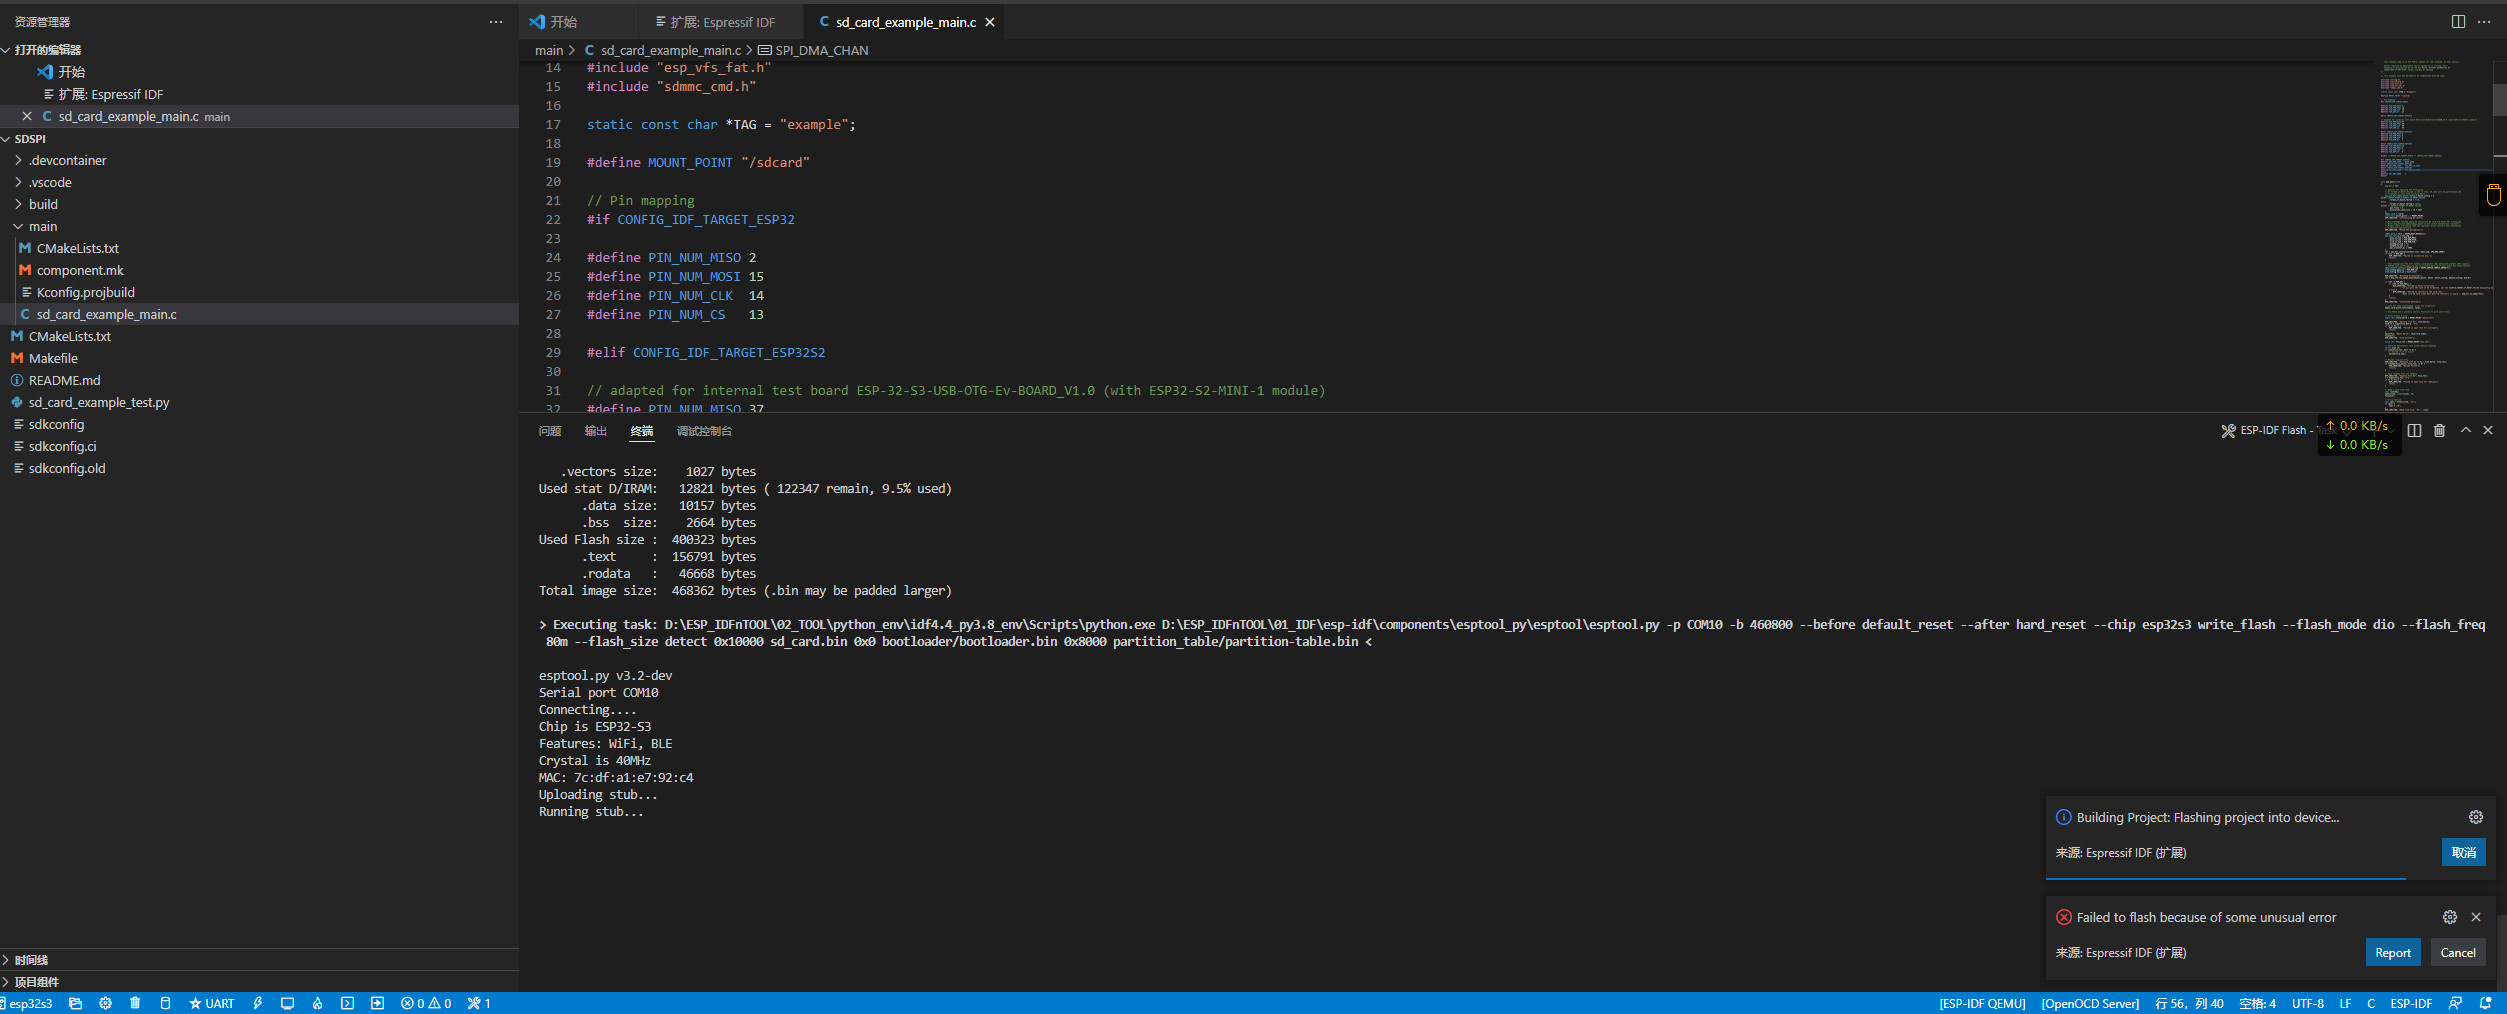Select the UART flash method star entry
Viewport: 2507px width, 1014px height.
[212, 1003]
